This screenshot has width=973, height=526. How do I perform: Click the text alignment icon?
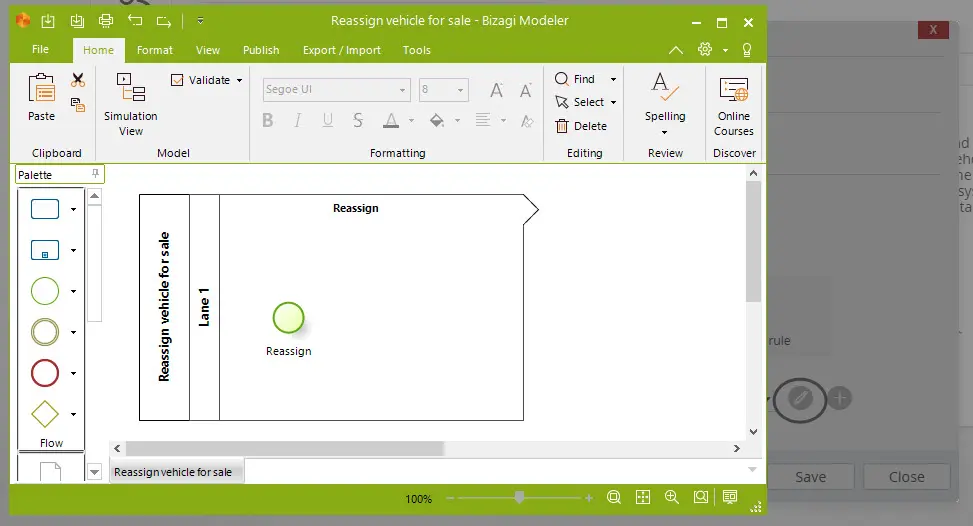coord(483,120)
